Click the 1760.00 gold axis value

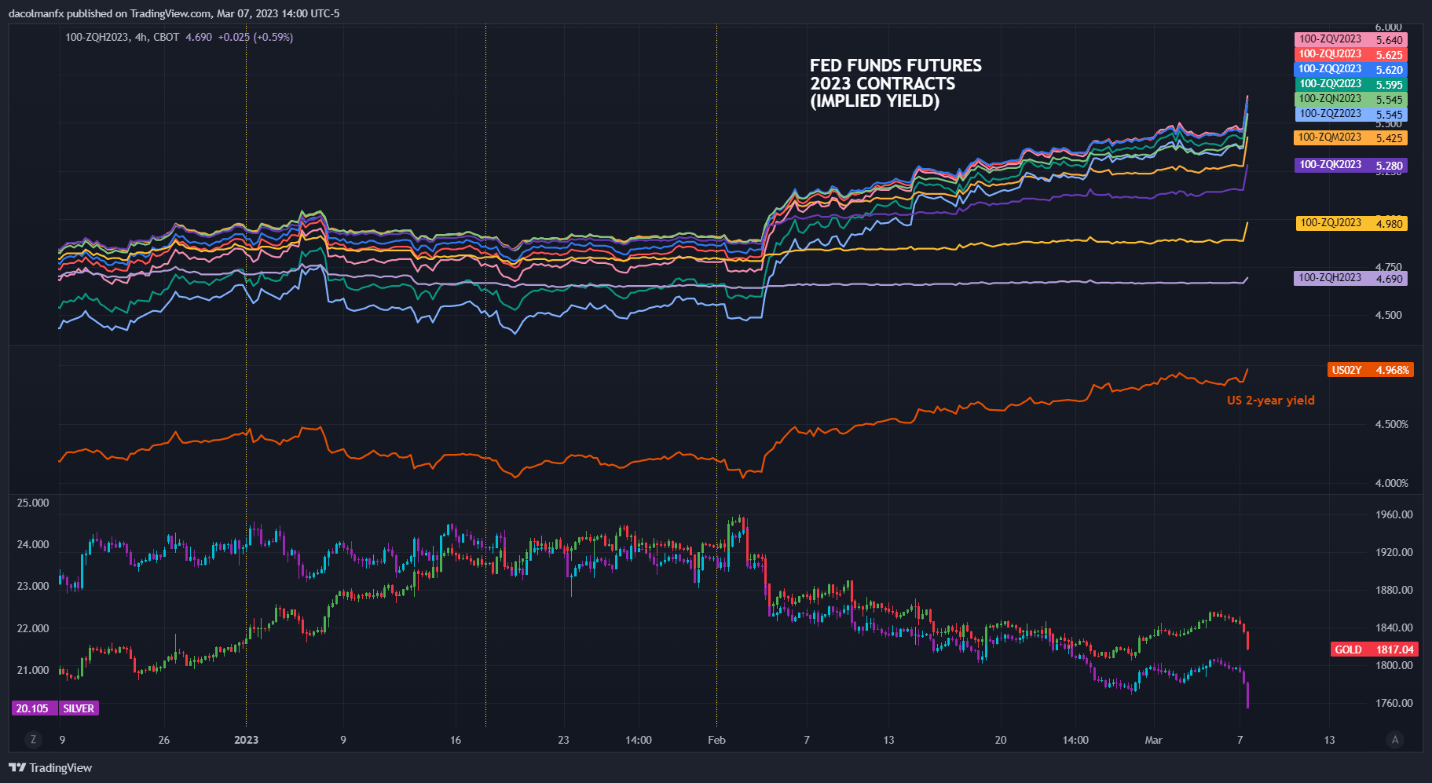[1393, 703]
